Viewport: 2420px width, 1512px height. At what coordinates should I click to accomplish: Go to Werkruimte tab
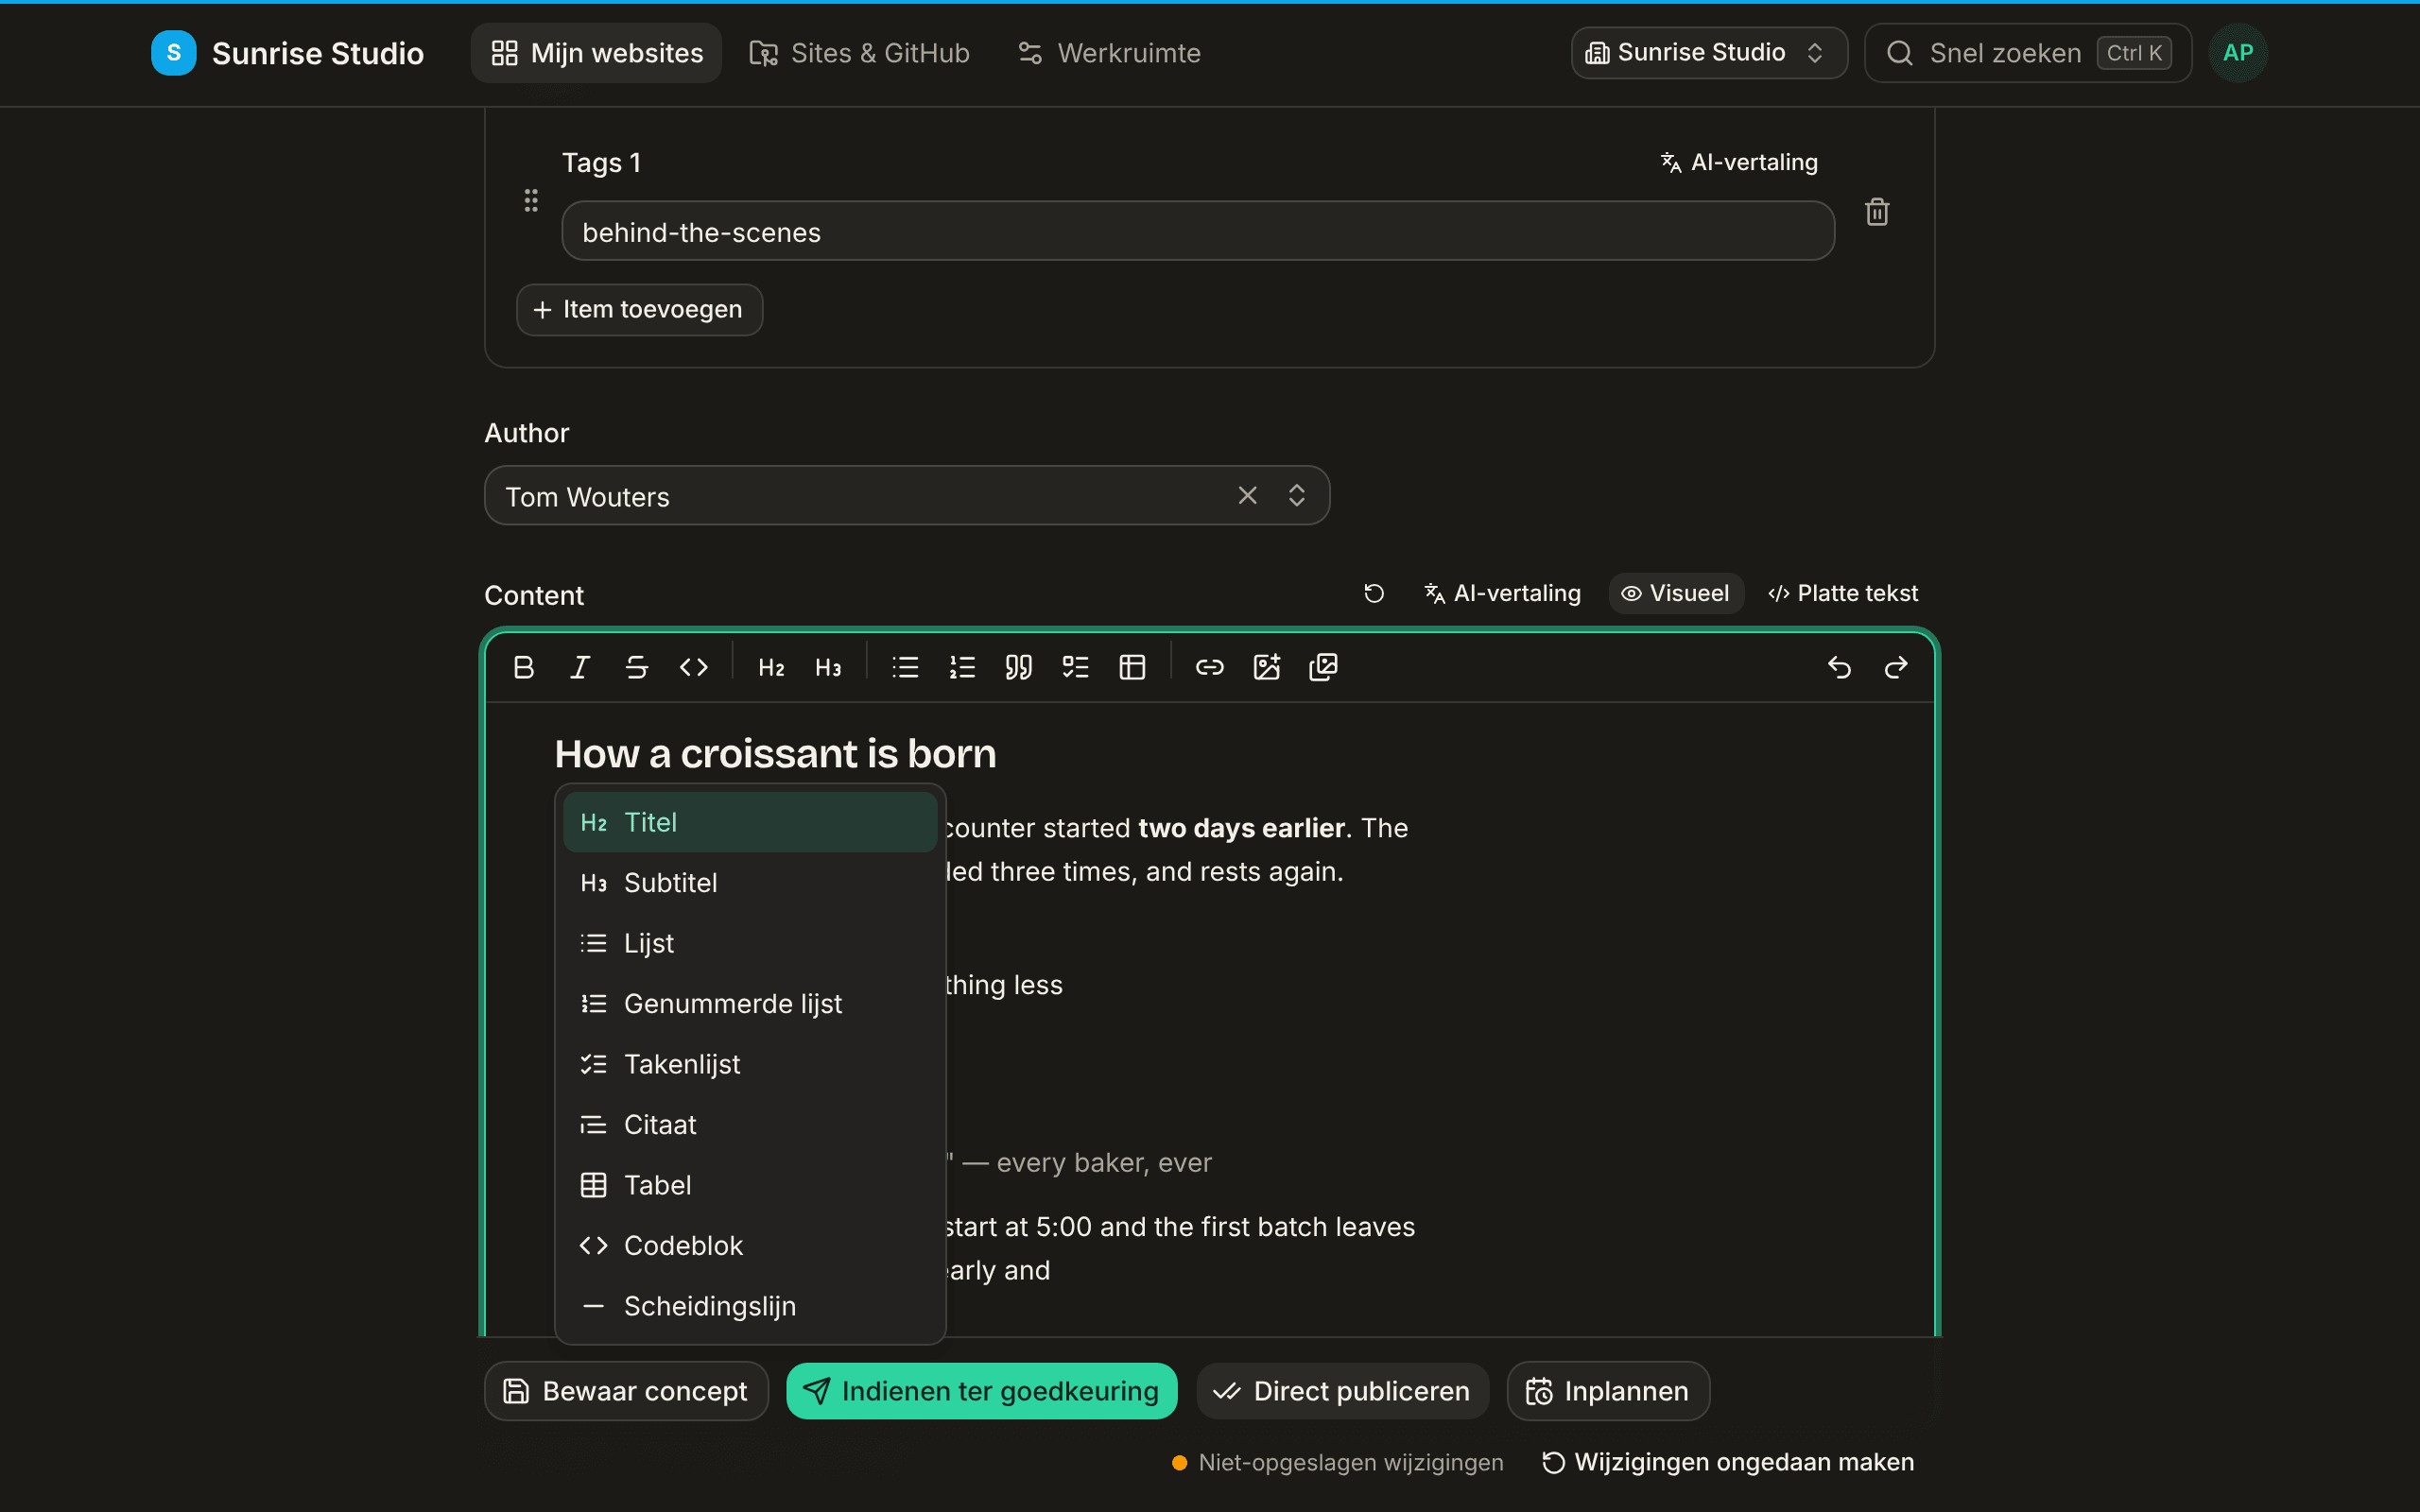point(1109,53)
